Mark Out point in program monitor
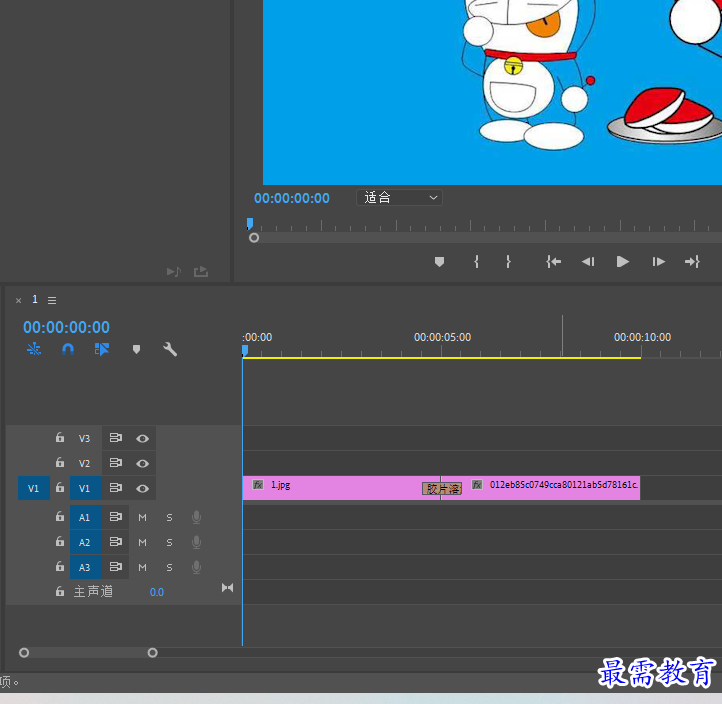Viewport: 722px width, 704px height. [508, 262]
